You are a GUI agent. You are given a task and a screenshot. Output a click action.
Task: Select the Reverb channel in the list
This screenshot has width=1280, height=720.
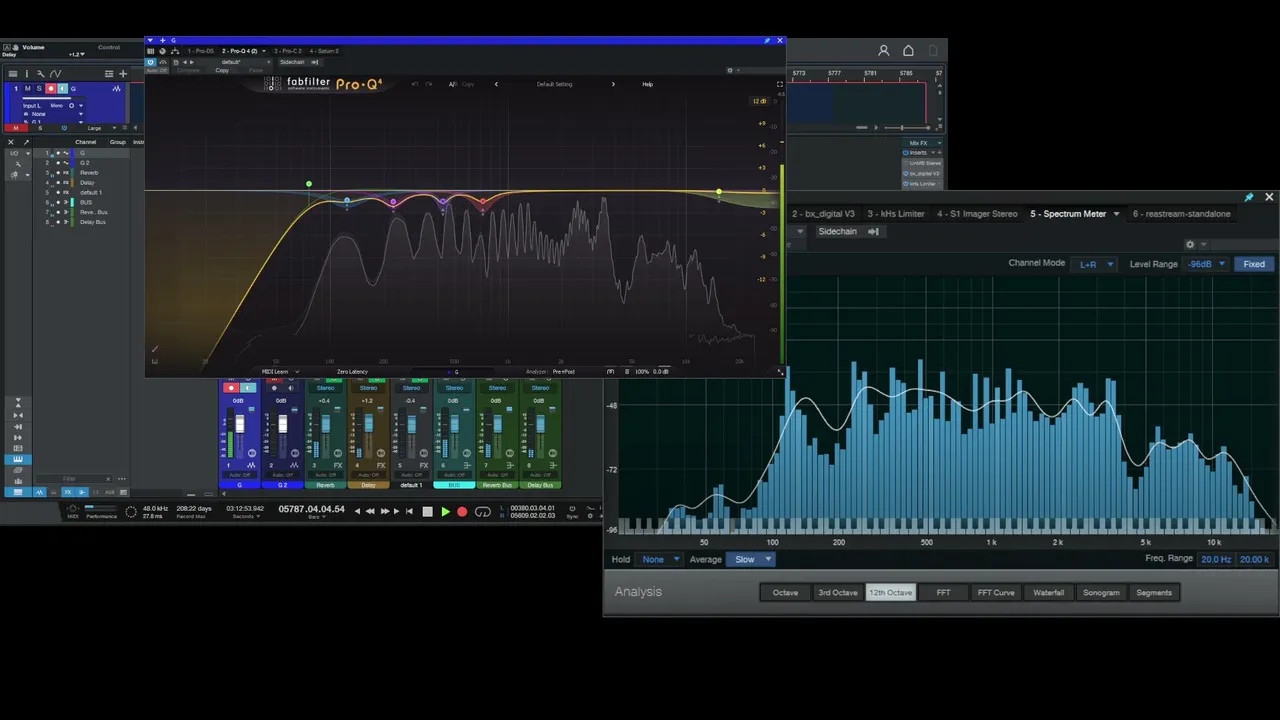click(x=90, y=173)
